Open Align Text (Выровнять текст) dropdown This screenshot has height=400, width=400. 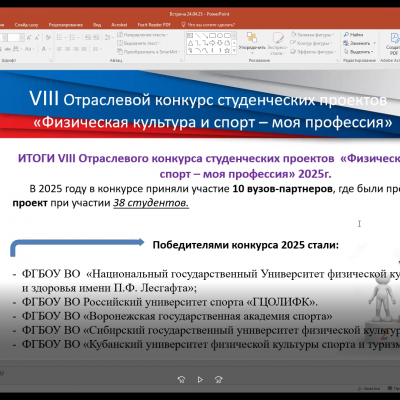point(139,43)
